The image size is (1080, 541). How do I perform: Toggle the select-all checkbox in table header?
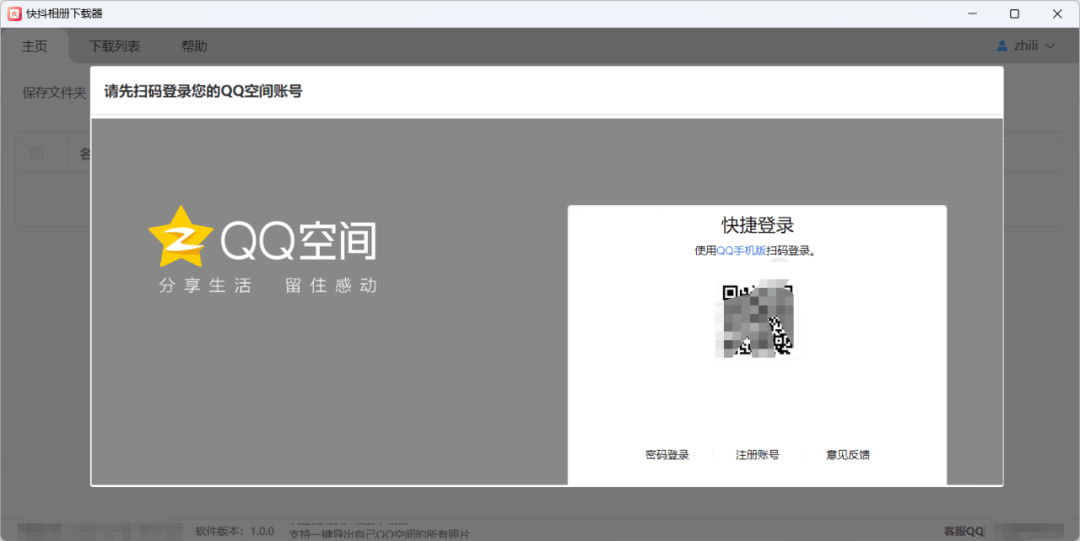point(36,154)
